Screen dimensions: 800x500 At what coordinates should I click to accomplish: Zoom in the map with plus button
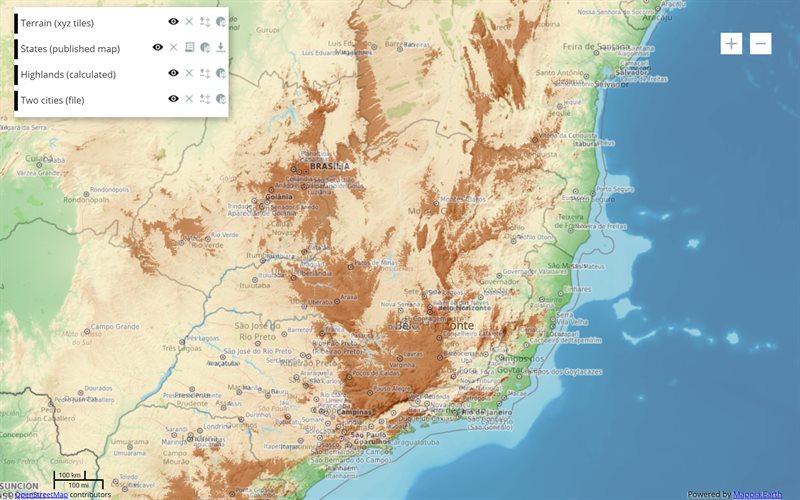click(731, 43)
